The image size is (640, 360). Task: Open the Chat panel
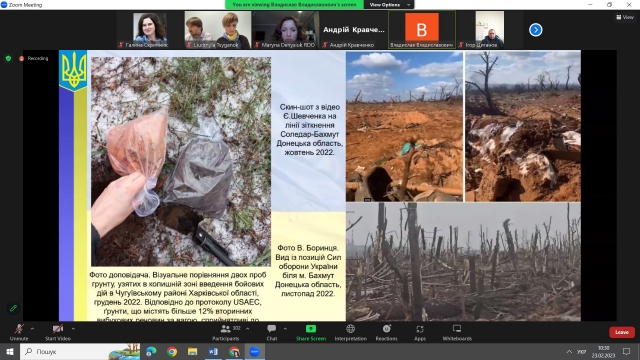click(271, 332)
